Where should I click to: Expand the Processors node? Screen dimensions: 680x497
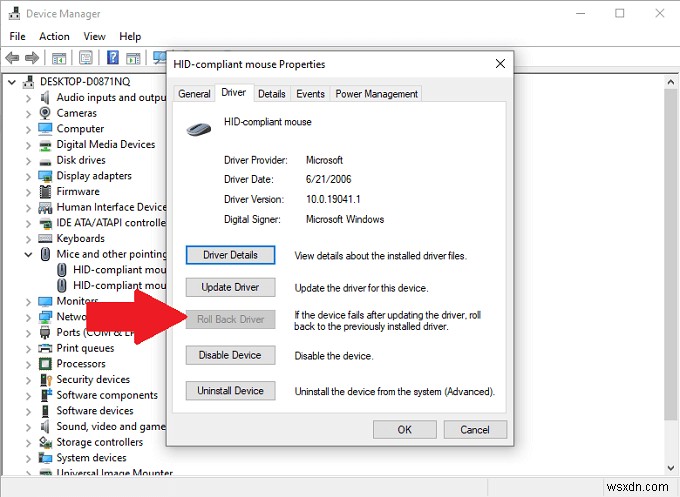point(28,365)
